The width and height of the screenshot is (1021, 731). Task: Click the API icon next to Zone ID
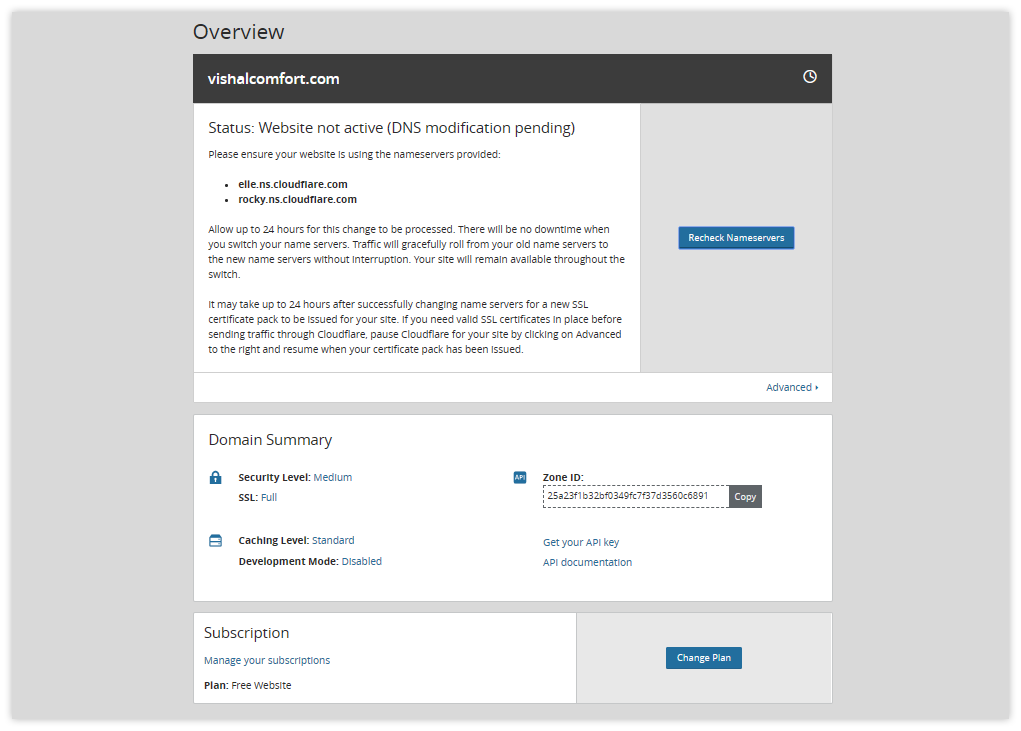[520, 478]
